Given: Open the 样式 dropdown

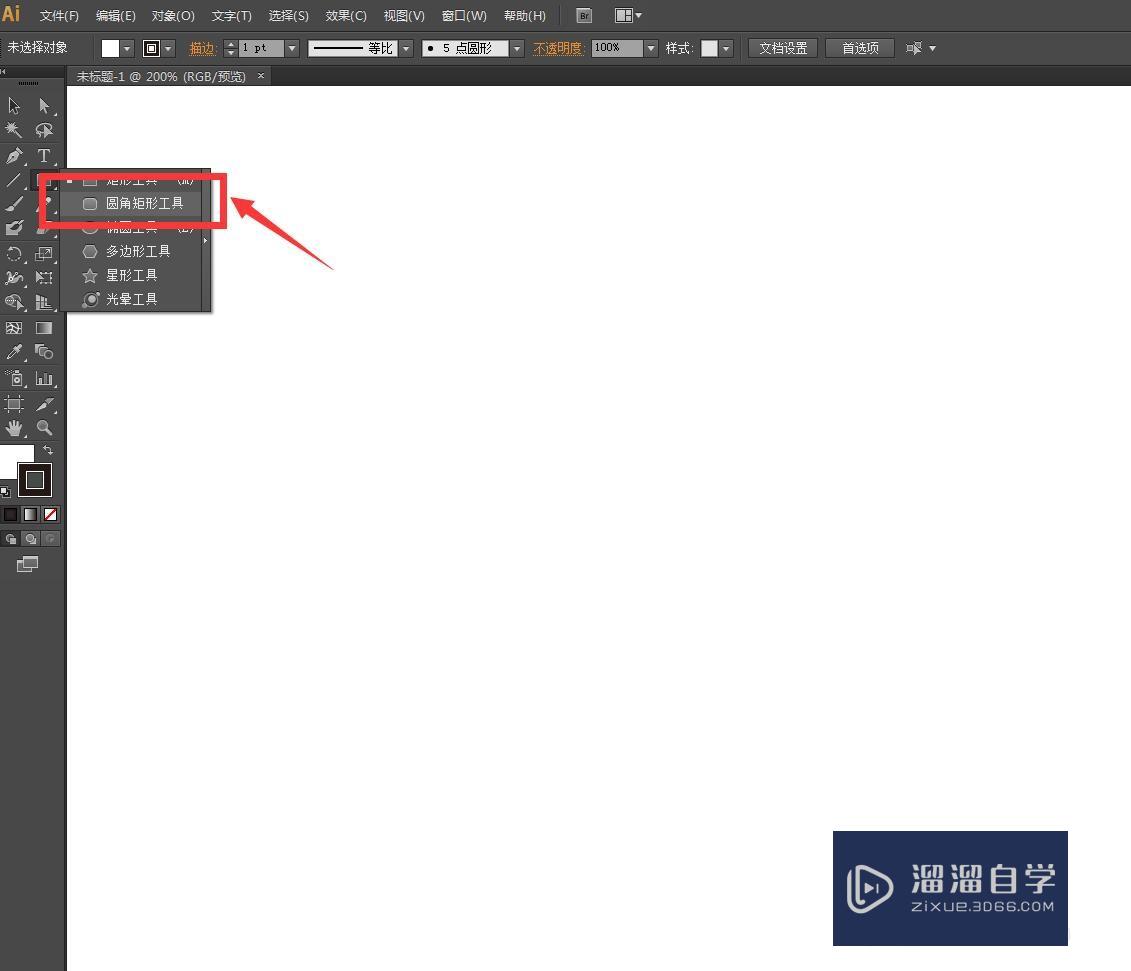Looking at the screenshot, I should pos(728,47).
